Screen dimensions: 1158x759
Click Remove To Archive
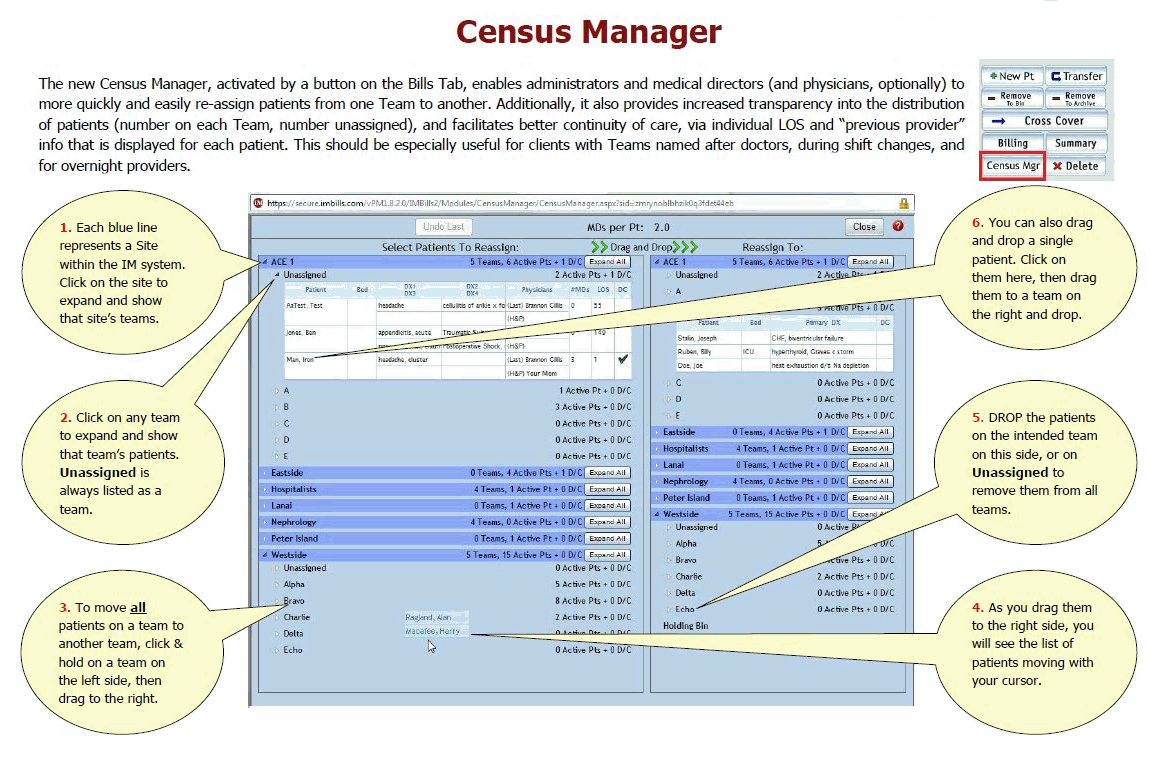tap(1076, 98)
